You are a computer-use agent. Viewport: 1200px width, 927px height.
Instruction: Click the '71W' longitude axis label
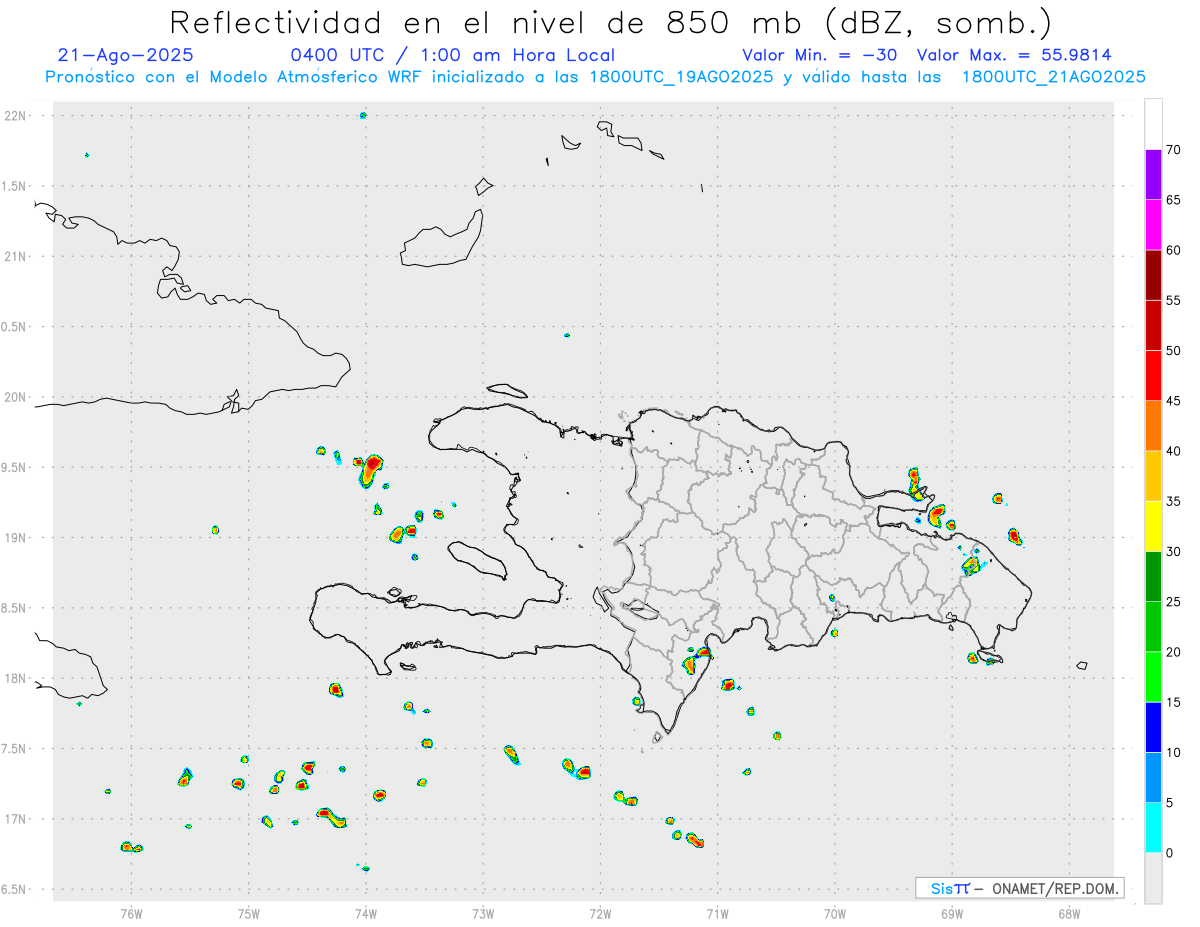[717, 913]
